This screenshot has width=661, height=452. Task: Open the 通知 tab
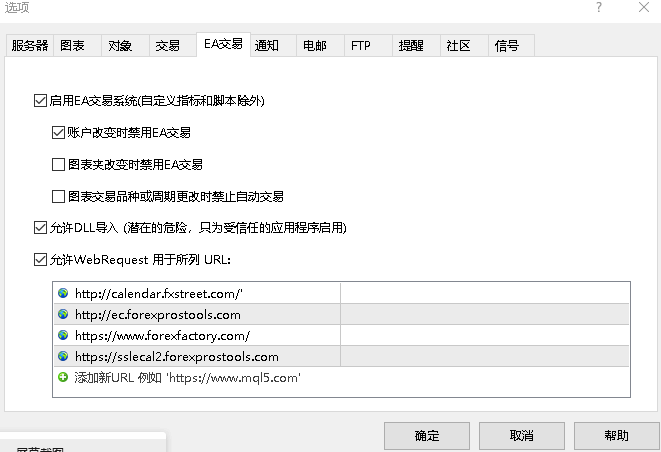pos(274,46)
